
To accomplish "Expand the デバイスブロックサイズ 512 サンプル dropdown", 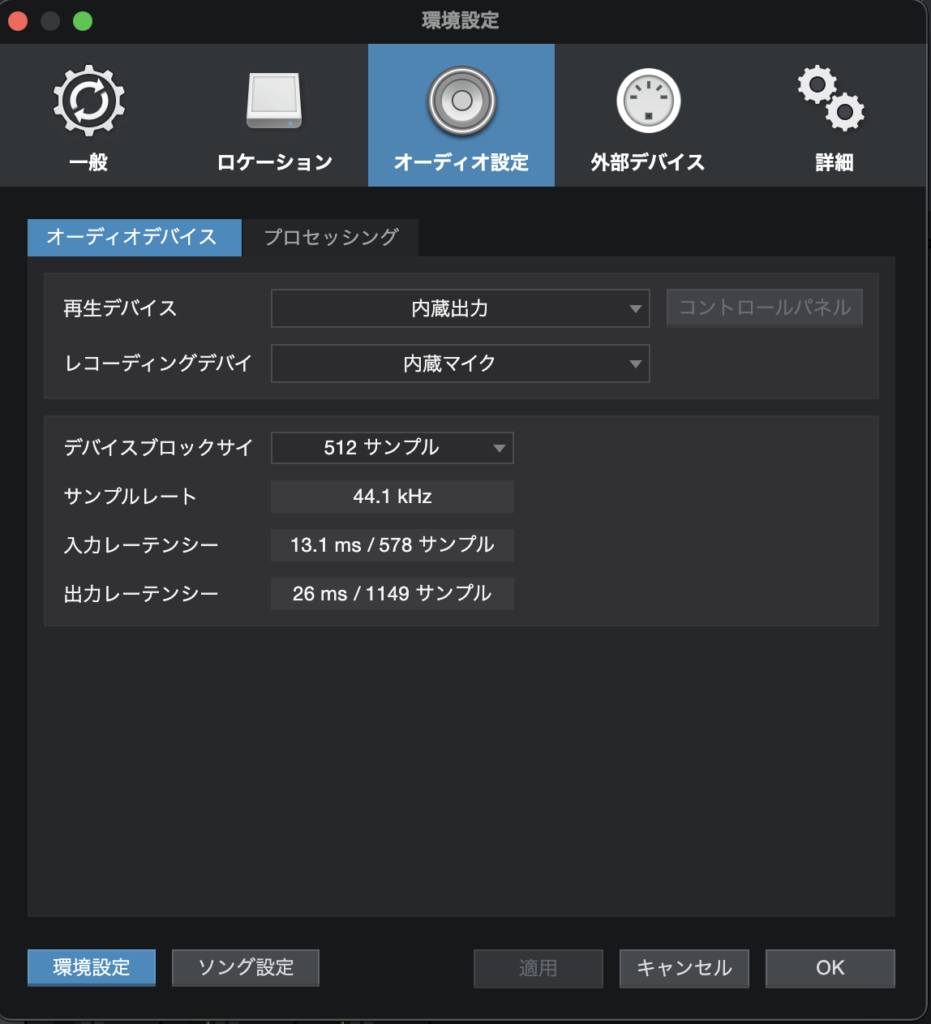I will tap(392, 448).
